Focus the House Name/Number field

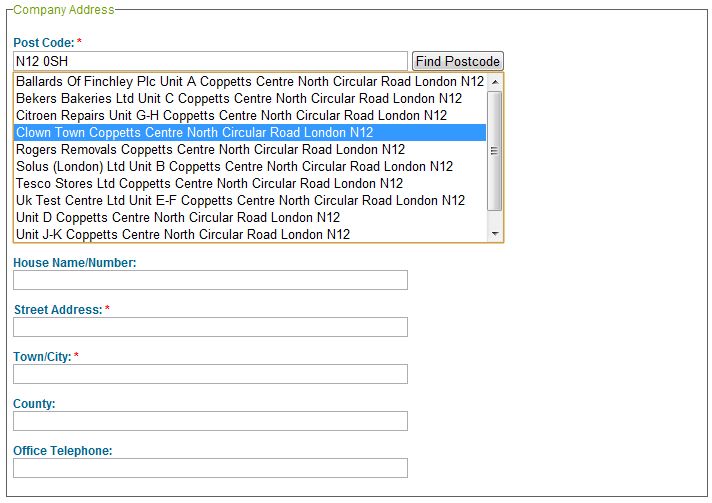point(210,280)
